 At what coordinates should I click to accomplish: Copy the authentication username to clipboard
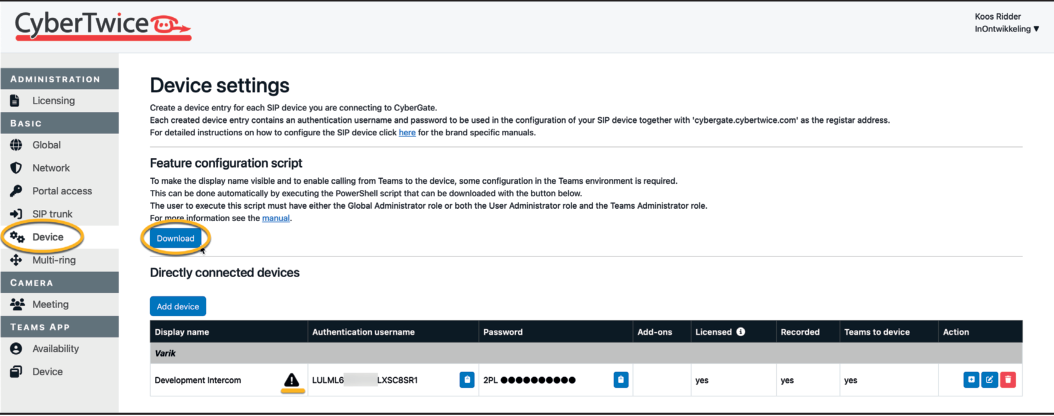[x=467, y=380]
